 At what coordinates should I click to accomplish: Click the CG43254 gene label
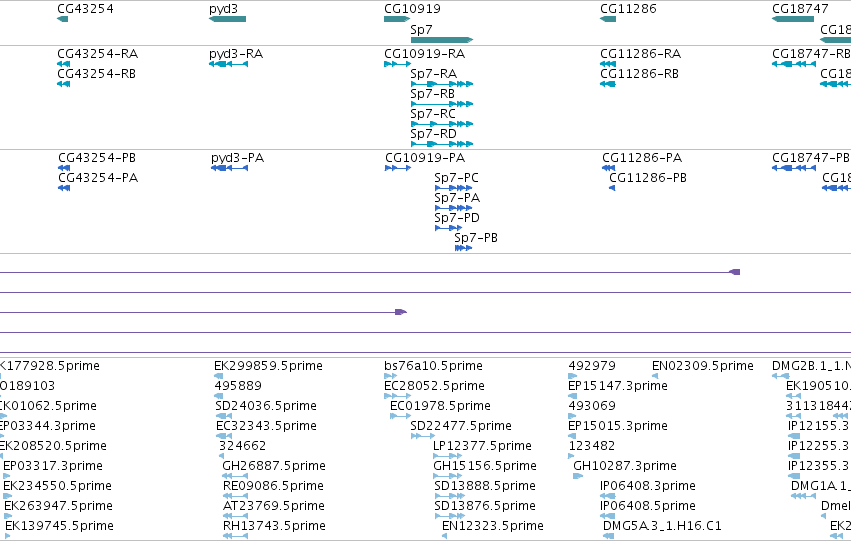coord(85,9)
